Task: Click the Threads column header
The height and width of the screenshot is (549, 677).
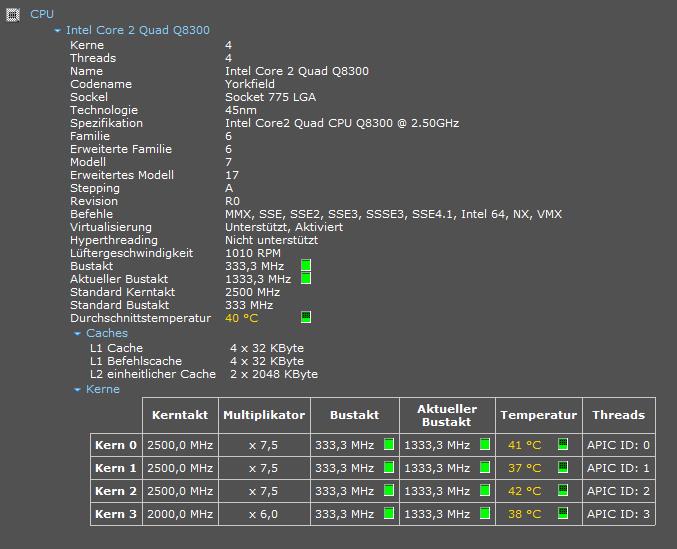Action: [x=619, y=415]
